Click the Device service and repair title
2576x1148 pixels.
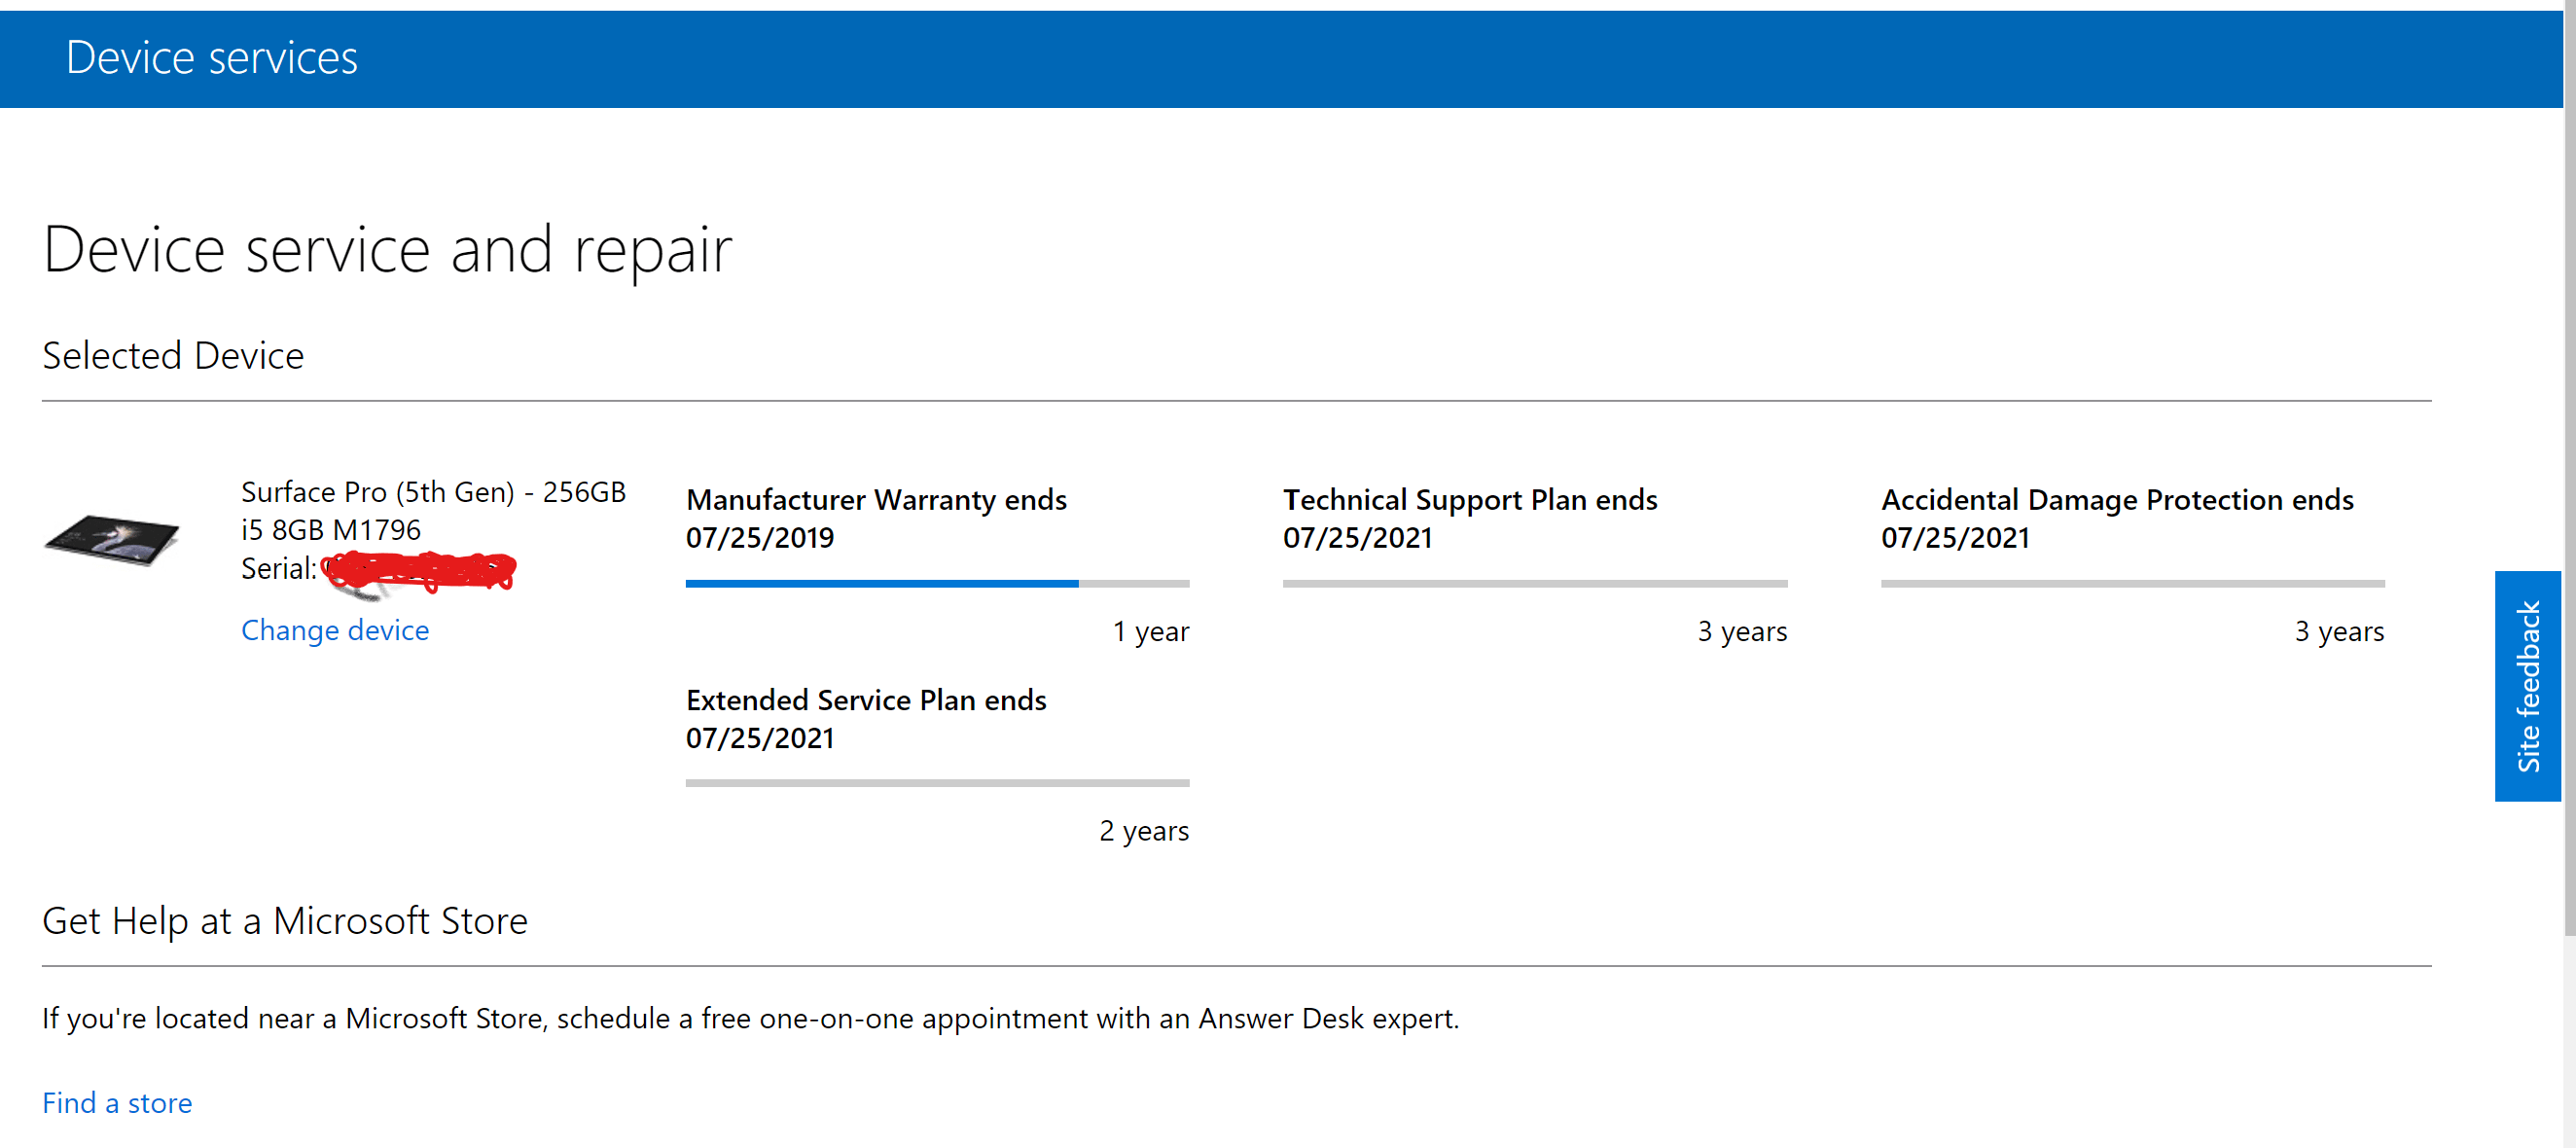click(388, 248)
